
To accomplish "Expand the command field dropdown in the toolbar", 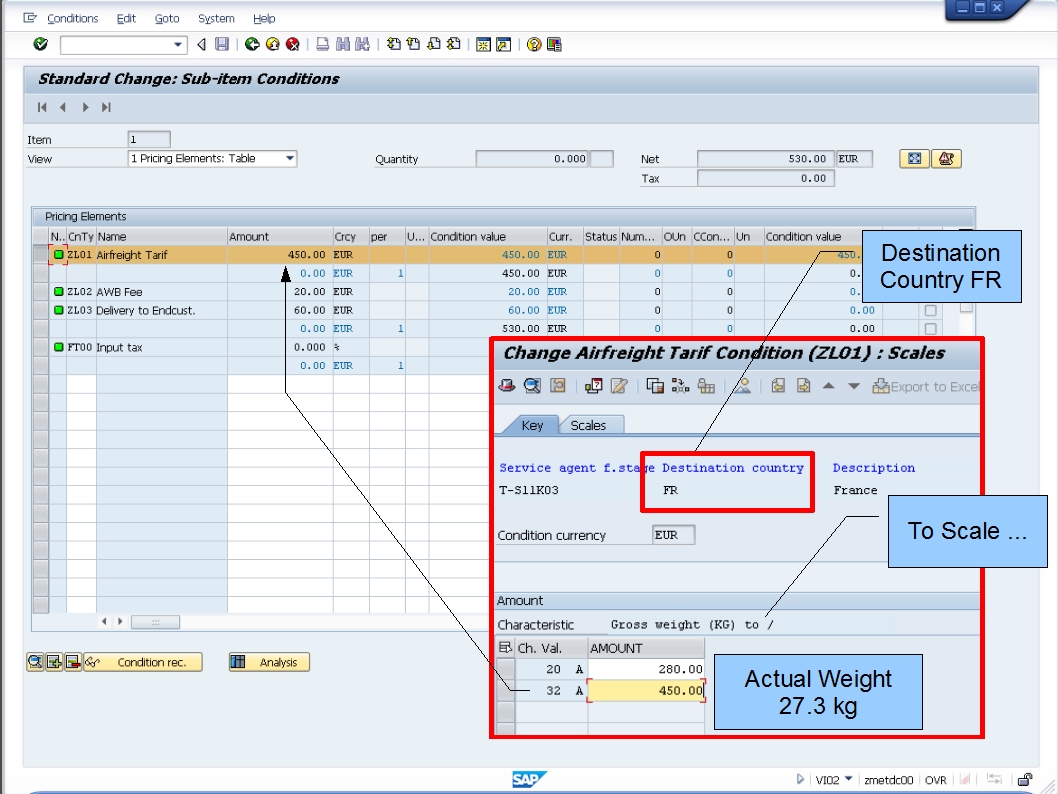I will (180, 44).
